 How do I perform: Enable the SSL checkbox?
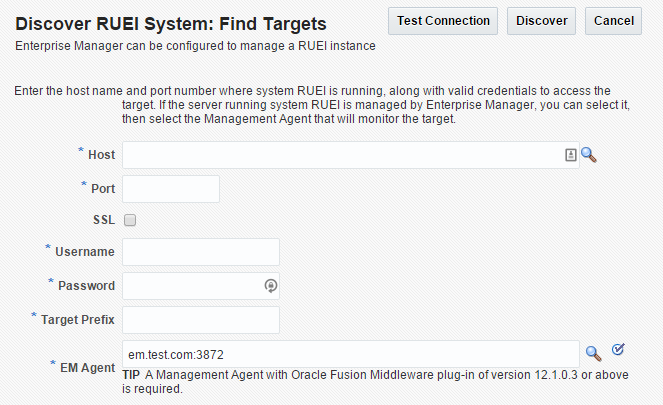(130, 220)
